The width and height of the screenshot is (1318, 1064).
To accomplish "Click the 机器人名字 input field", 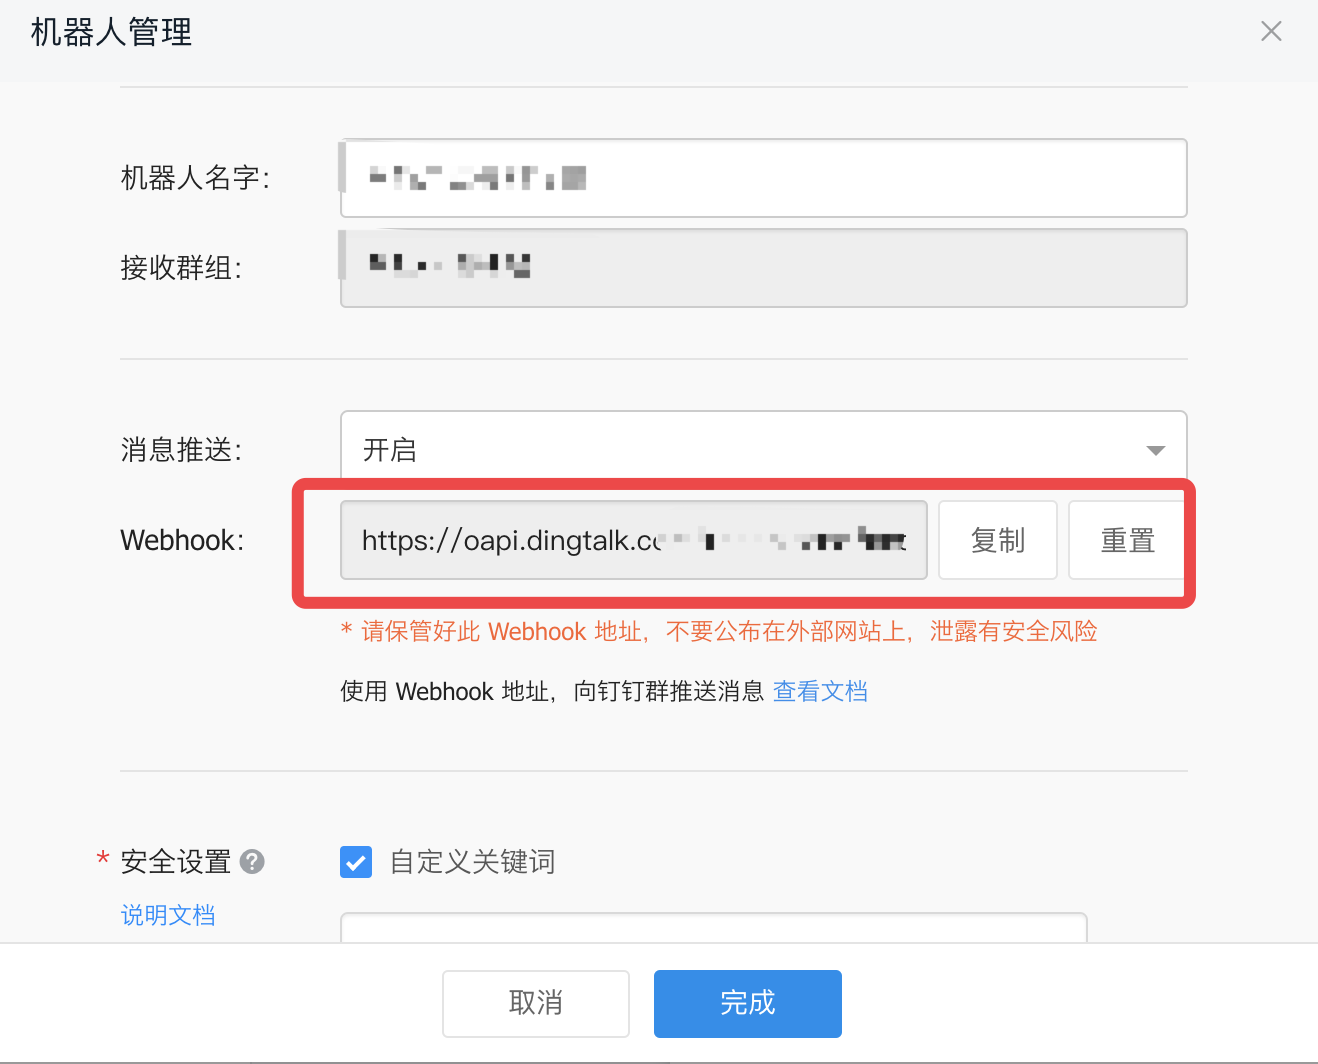I will click(x=764, y=178).
